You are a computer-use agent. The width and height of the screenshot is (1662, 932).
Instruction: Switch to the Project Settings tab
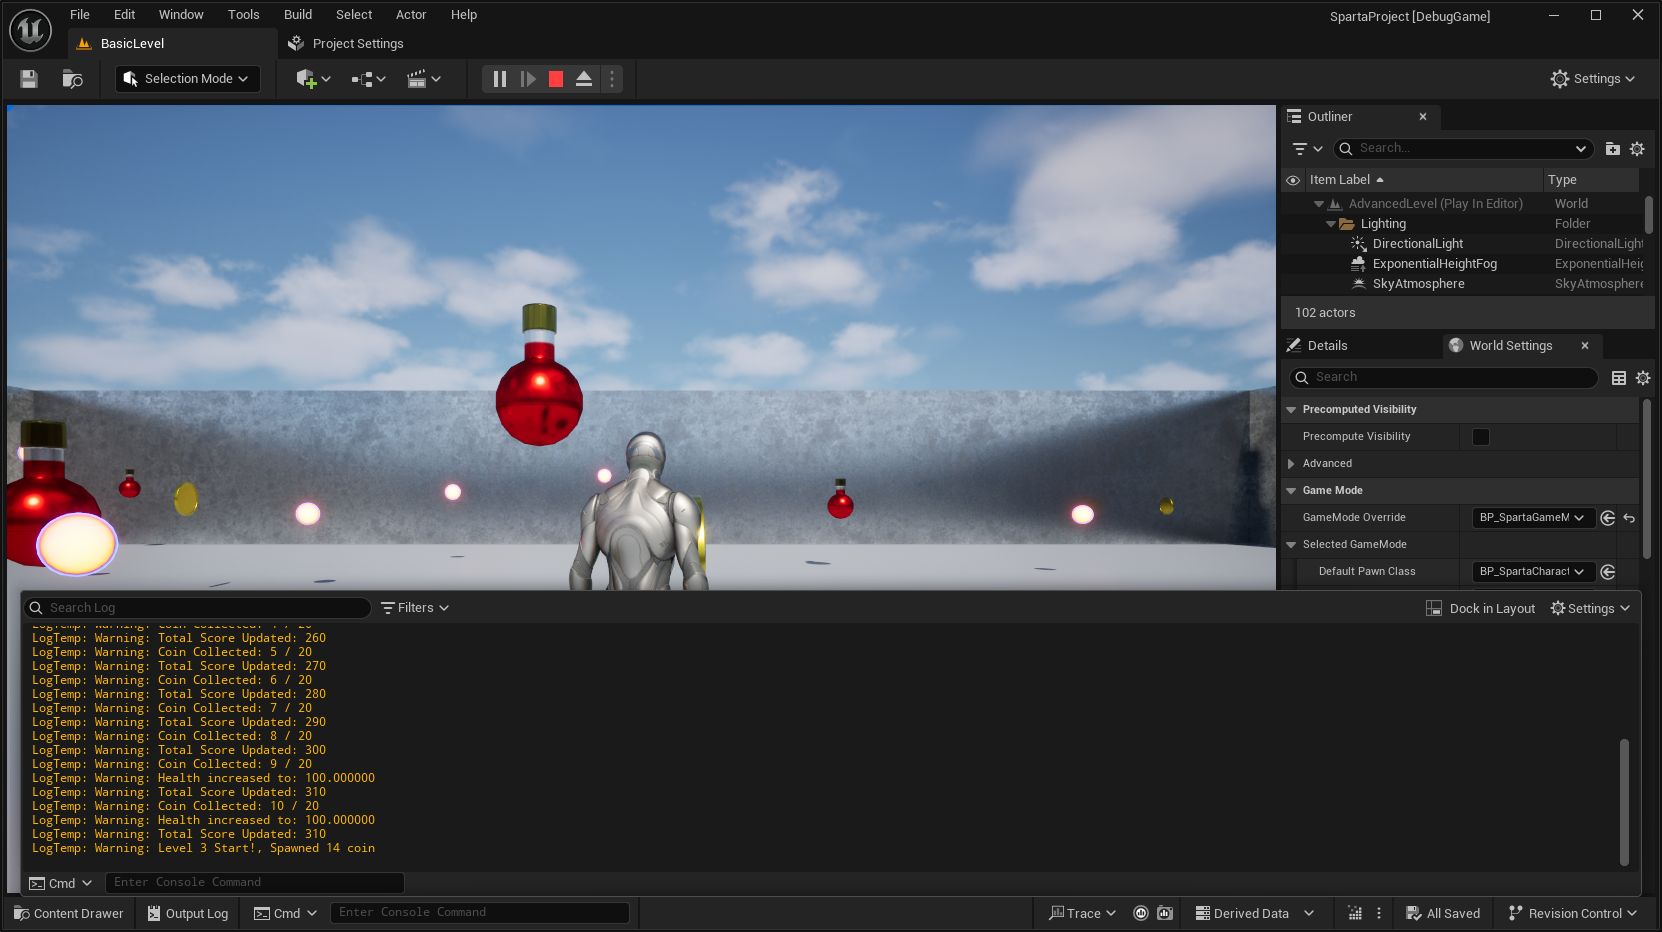pyautogui.click(x=346, y=44)
